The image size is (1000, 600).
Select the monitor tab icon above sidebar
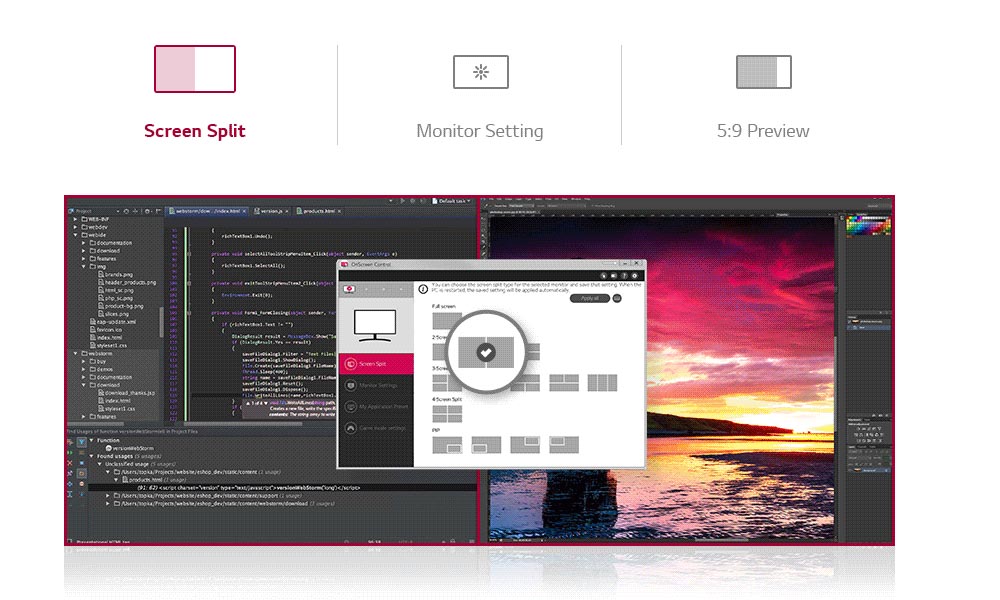[349, 289]
